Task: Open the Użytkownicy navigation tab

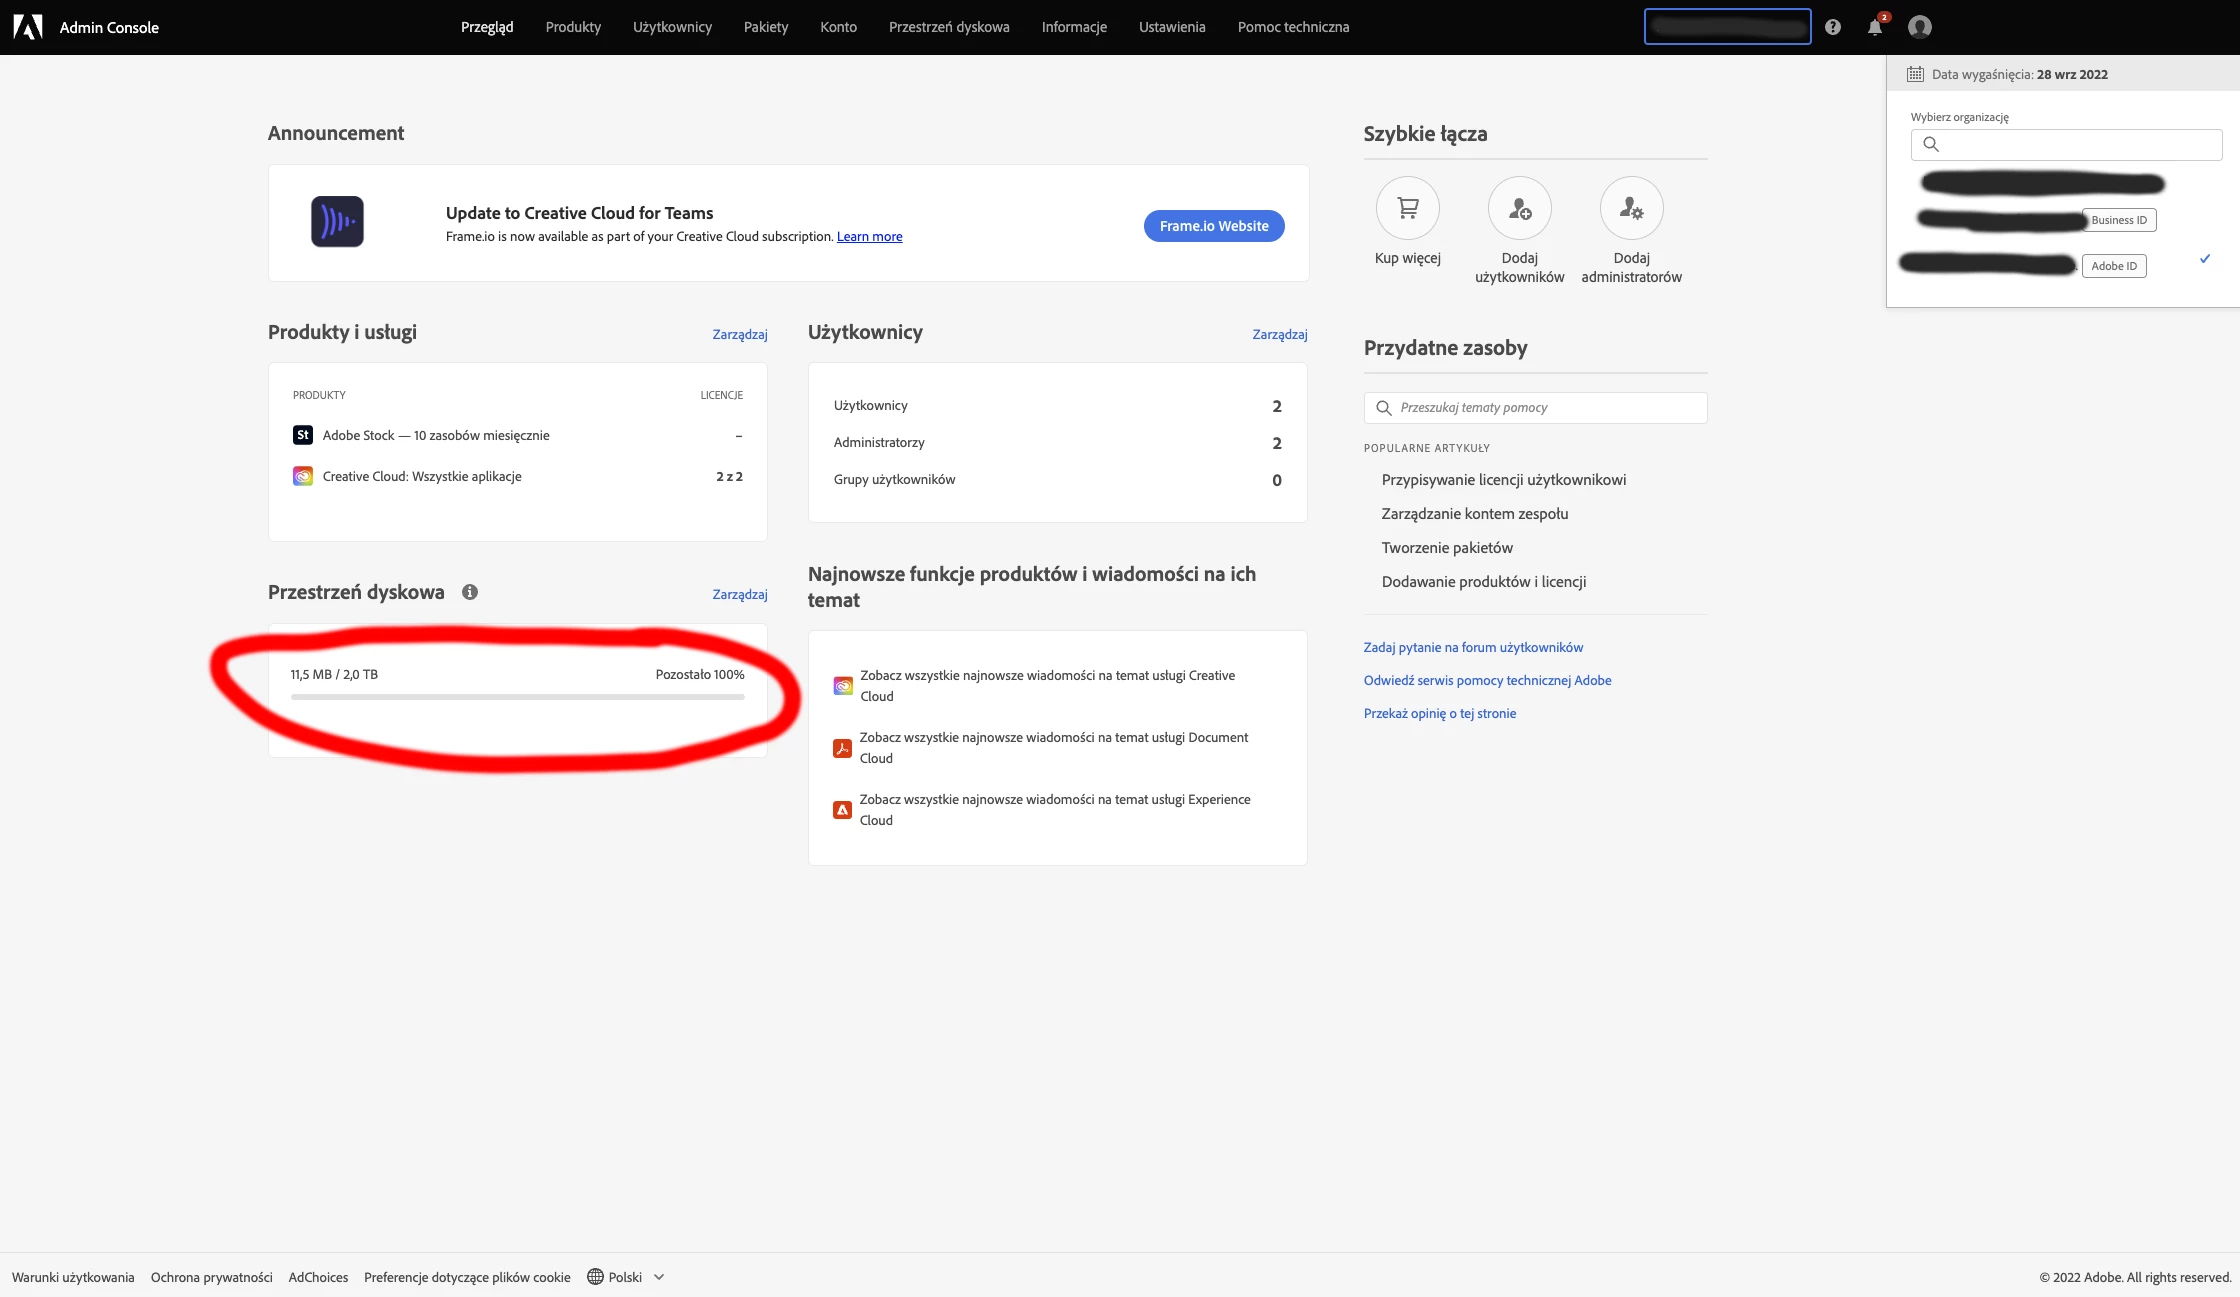Action: coord(672,27)
